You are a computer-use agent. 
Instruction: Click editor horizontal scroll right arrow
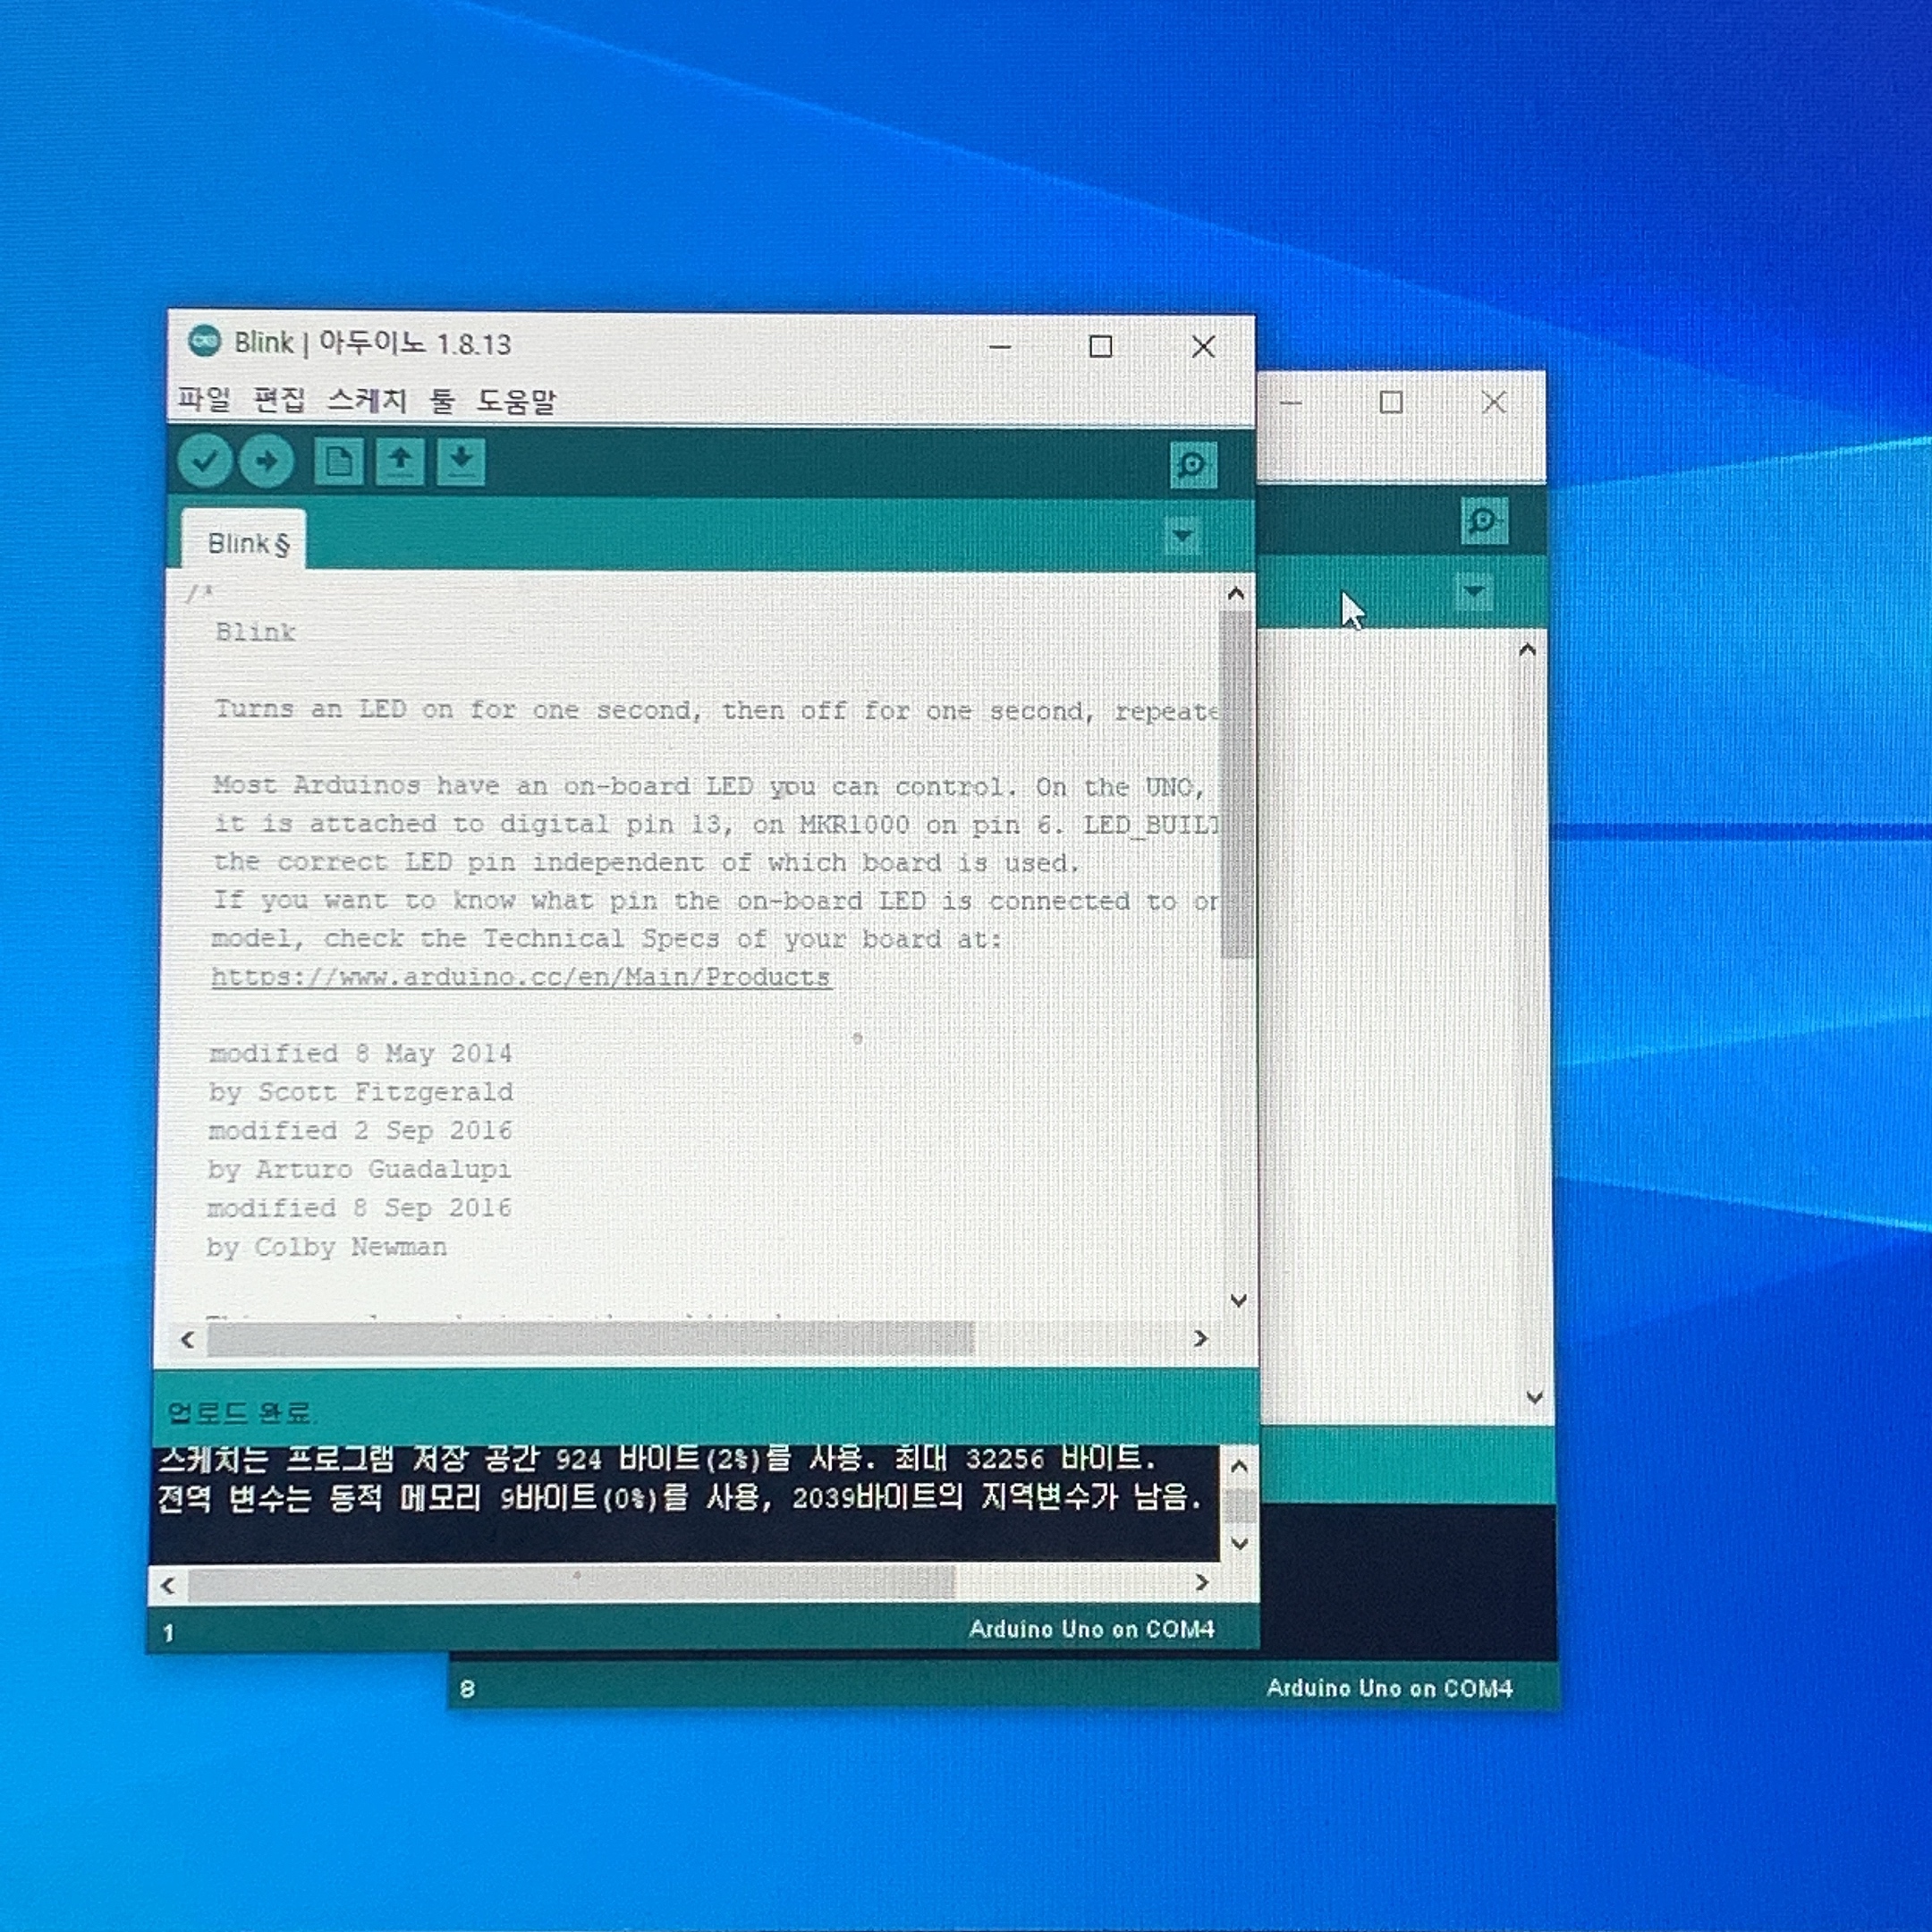pos(1201,1338)
